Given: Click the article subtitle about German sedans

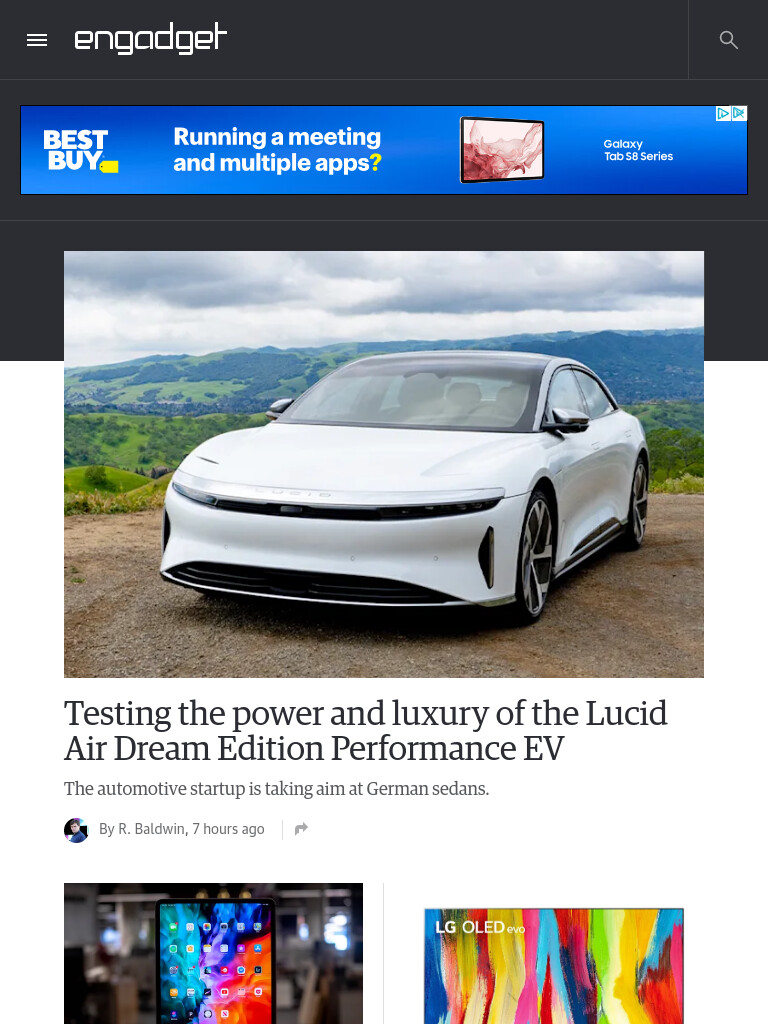Looking at the screenshot, I should [x=276, y=789].
